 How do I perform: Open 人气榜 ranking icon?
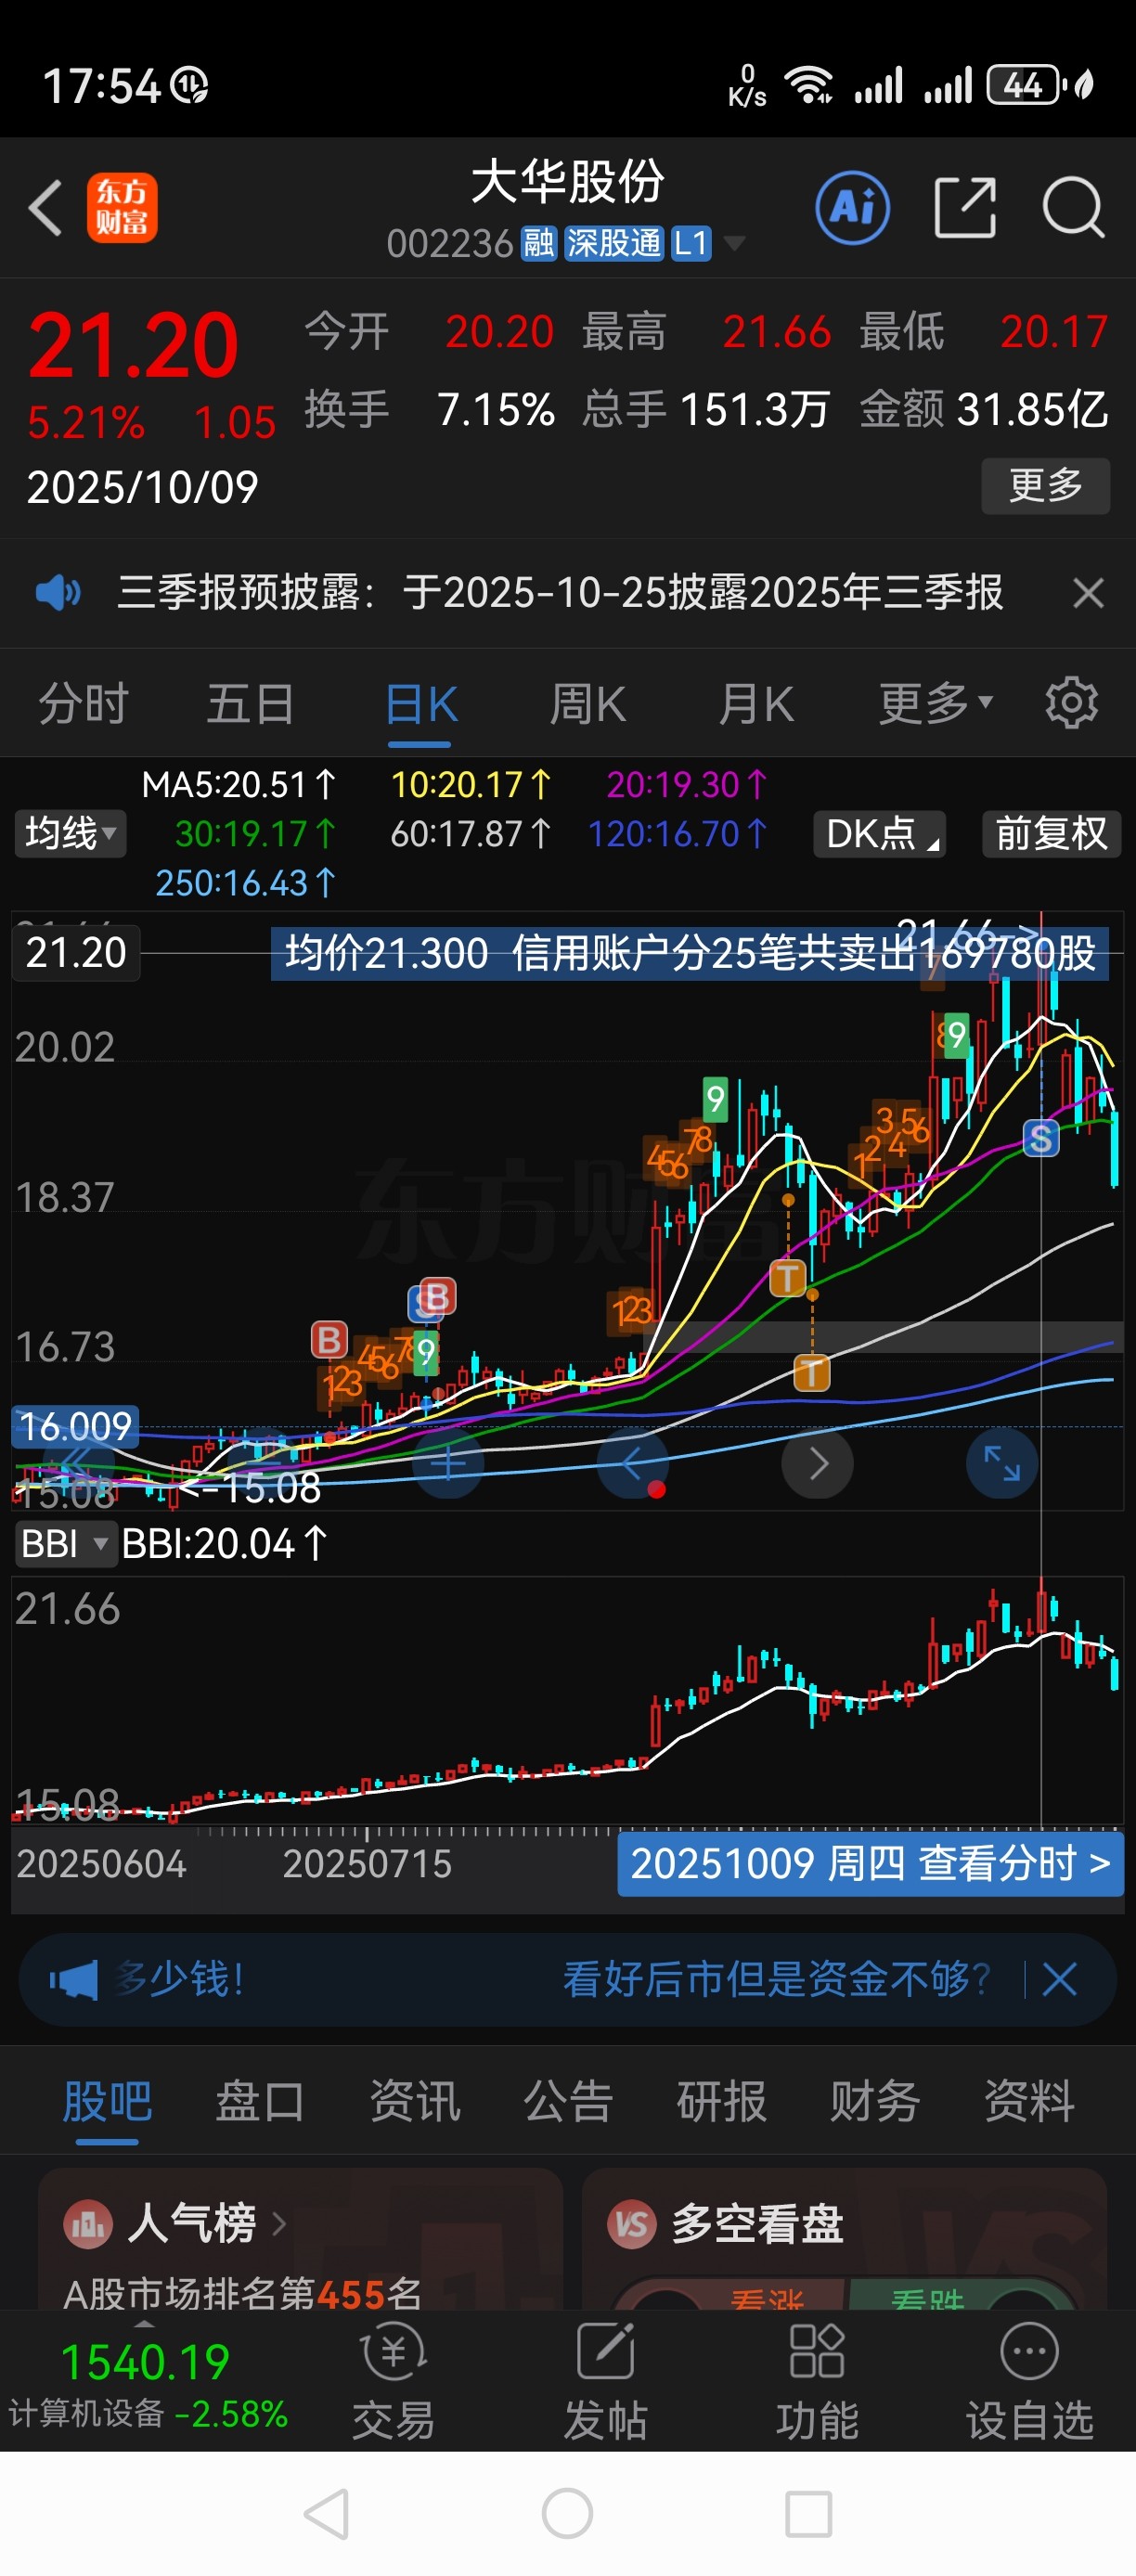(x=88, y=2224)
